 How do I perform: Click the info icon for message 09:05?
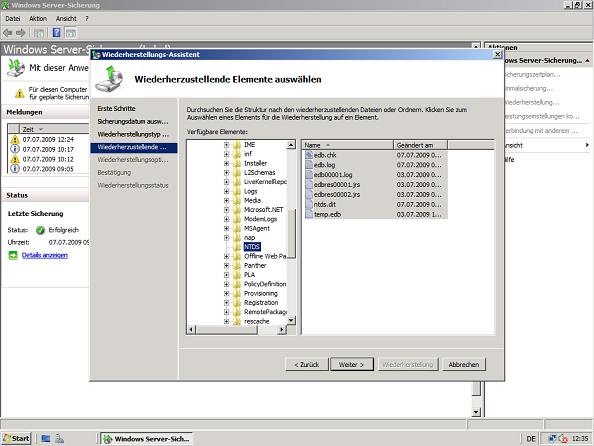(15, 169)
